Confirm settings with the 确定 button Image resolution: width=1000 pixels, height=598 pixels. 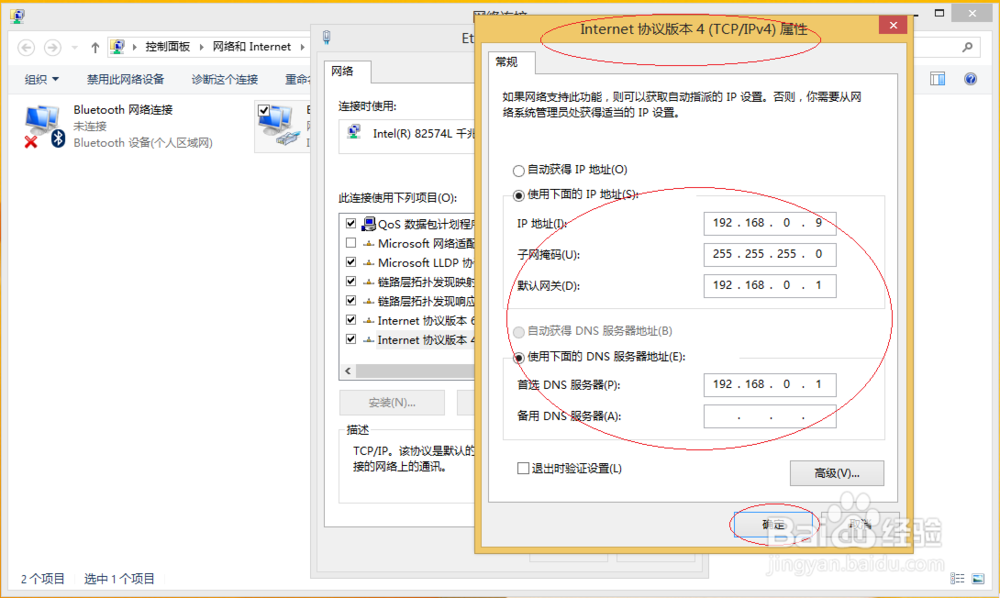click(774, 524)
